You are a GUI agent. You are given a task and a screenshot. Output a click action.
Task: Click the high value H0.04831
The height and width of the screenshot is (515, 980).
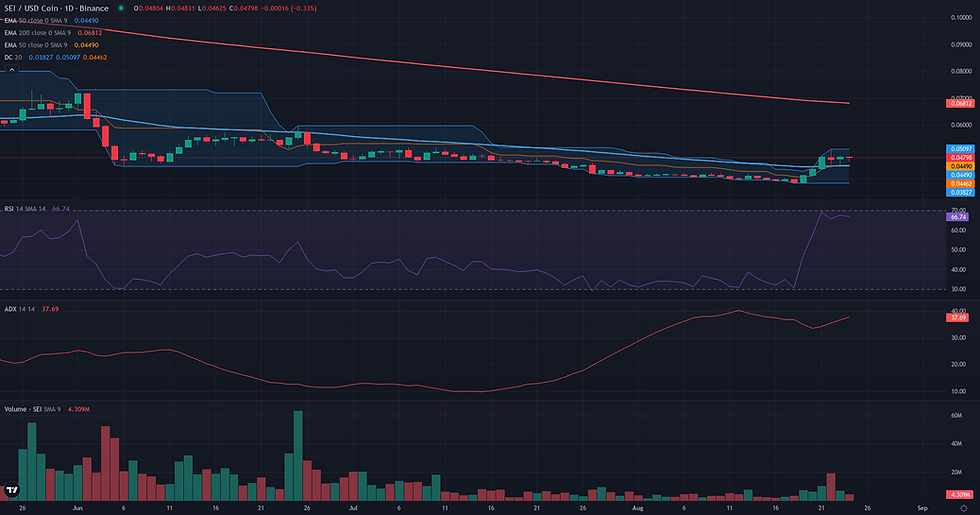click(179, 8)
